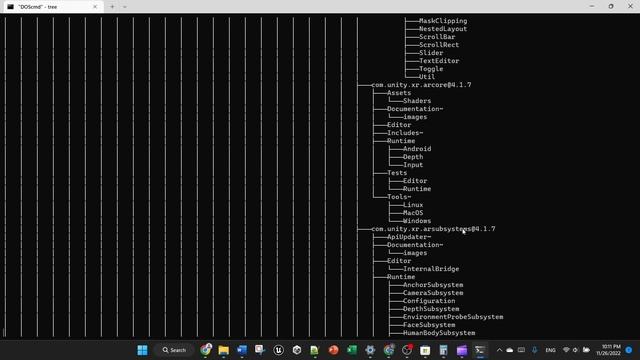Select the "DOScmd" - tree tab
Image resolution: width=640 pixels, height=360 pixels.
pos(52,7)
